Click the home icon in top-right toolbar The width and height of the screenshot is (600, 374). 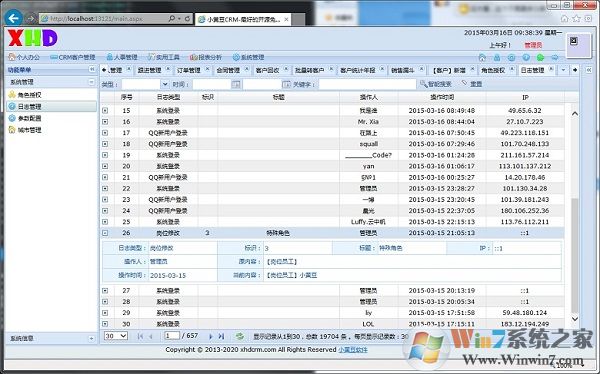(482, 57)
